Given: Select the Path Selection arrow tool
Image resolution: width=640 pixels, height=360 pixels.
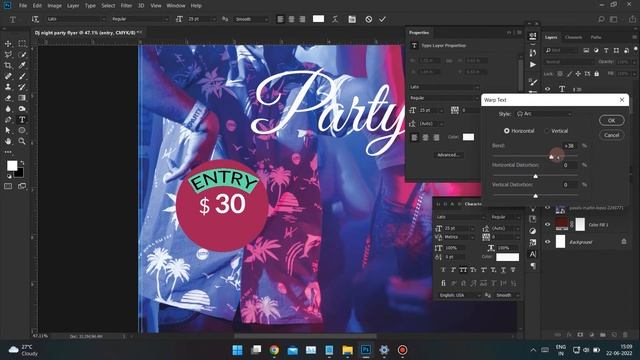Looking at the screenshot, I should point(8,130).
